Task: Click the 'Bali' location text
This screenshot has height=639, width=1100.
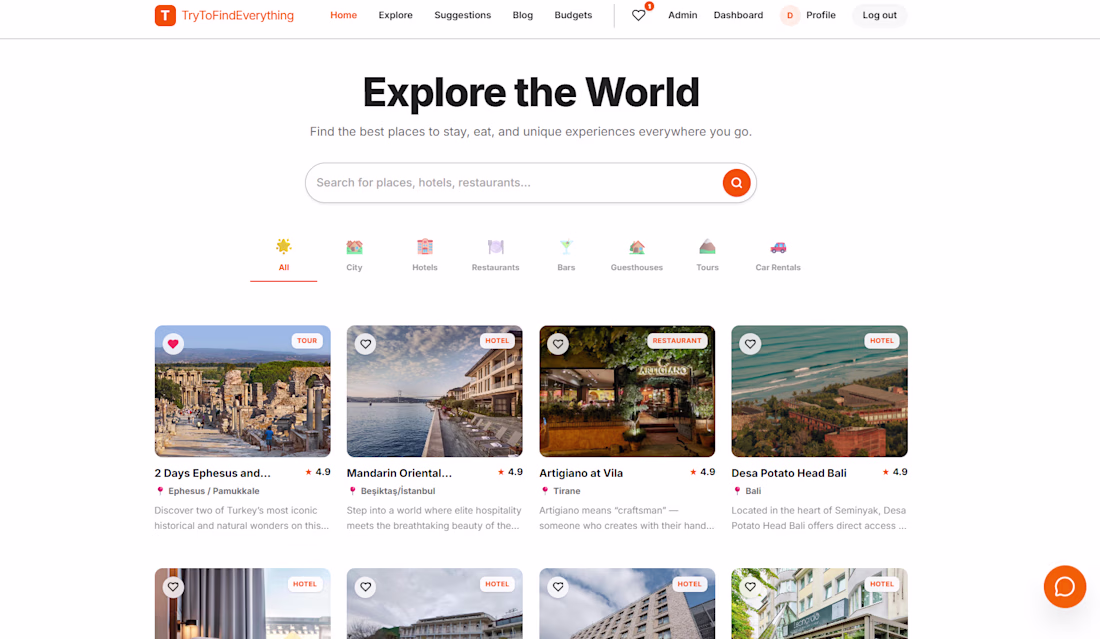Action: point(753,492)
